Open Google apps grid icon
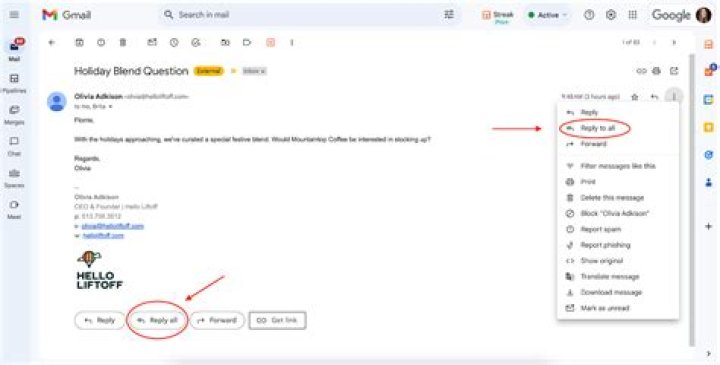720x365 pixels. (633, 15)
